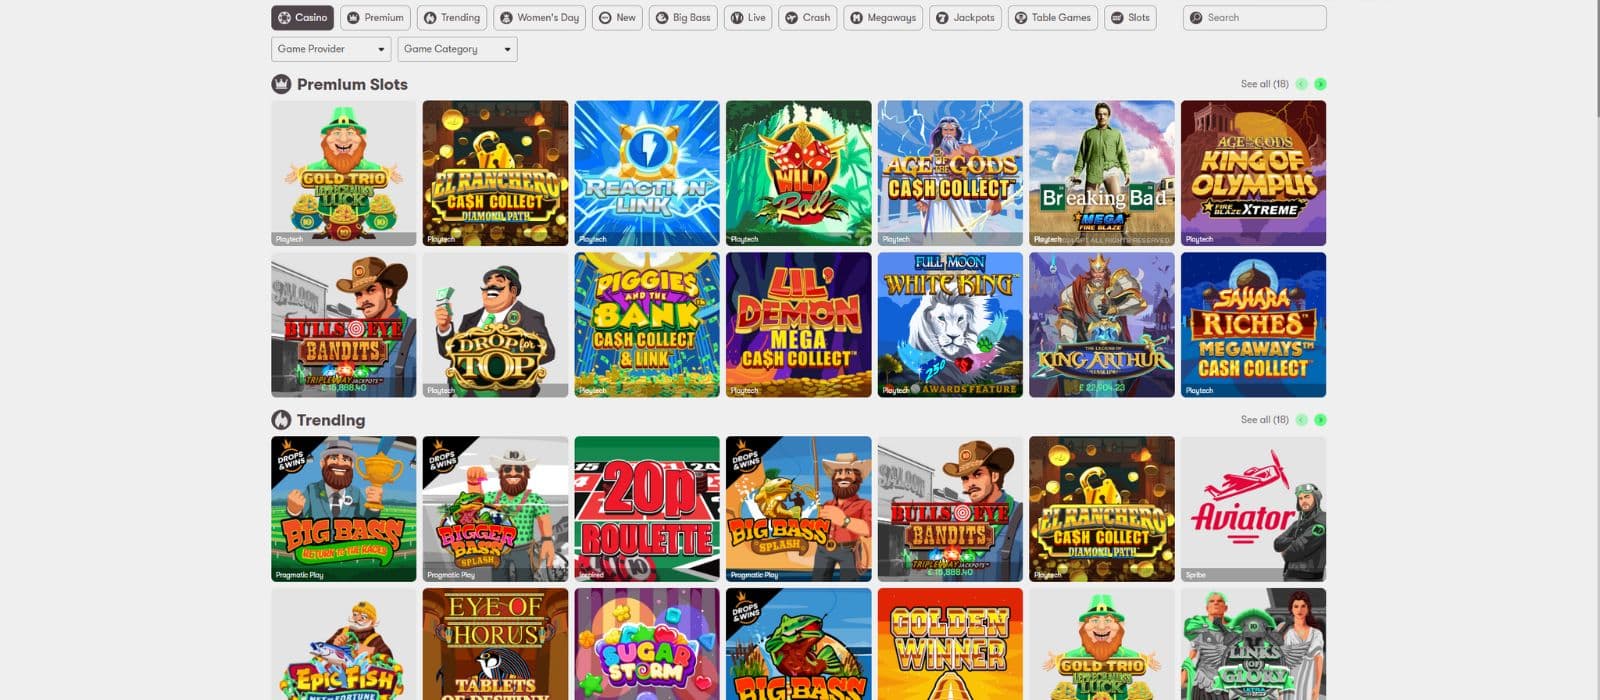Open the Epic Fish game
This screenshot has width=1600, height=700.
344,644
